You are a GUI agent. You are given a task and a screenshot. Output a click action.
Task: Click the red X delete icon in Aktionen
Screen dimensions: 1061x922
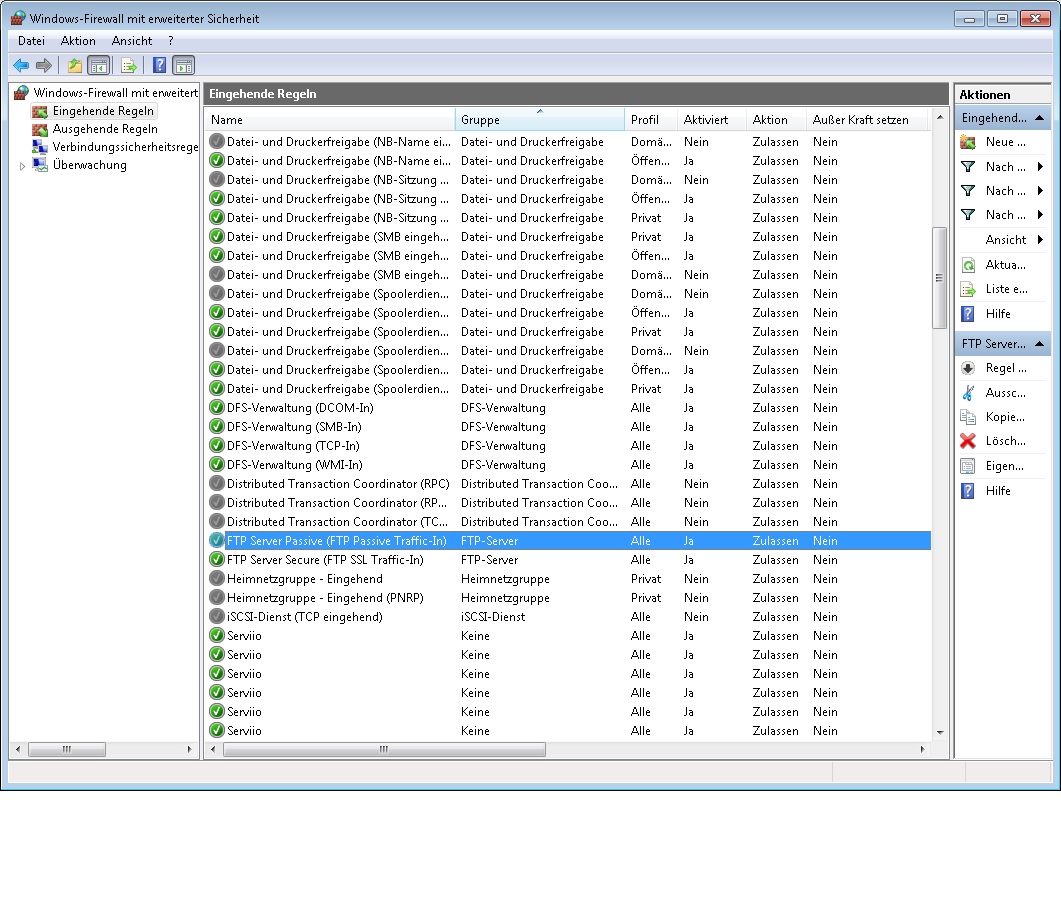click(967, 441)
